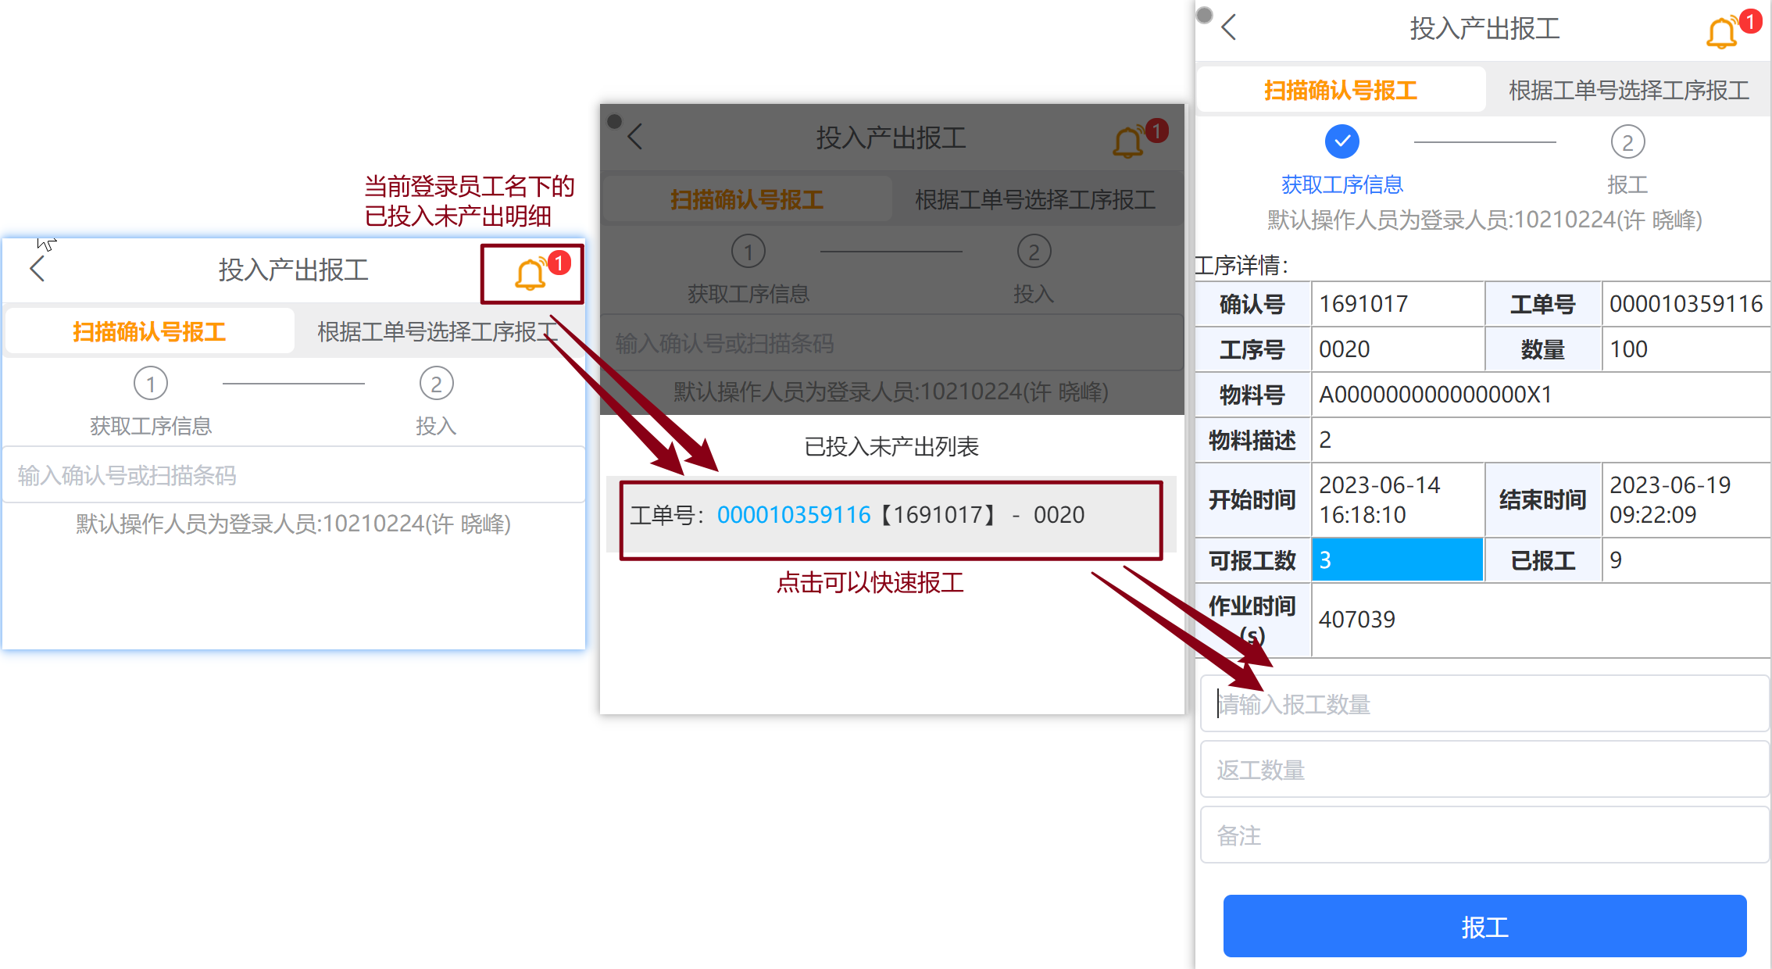
Task: Click completed checkmark step 获取工序信息
Action: point(1342,142)
